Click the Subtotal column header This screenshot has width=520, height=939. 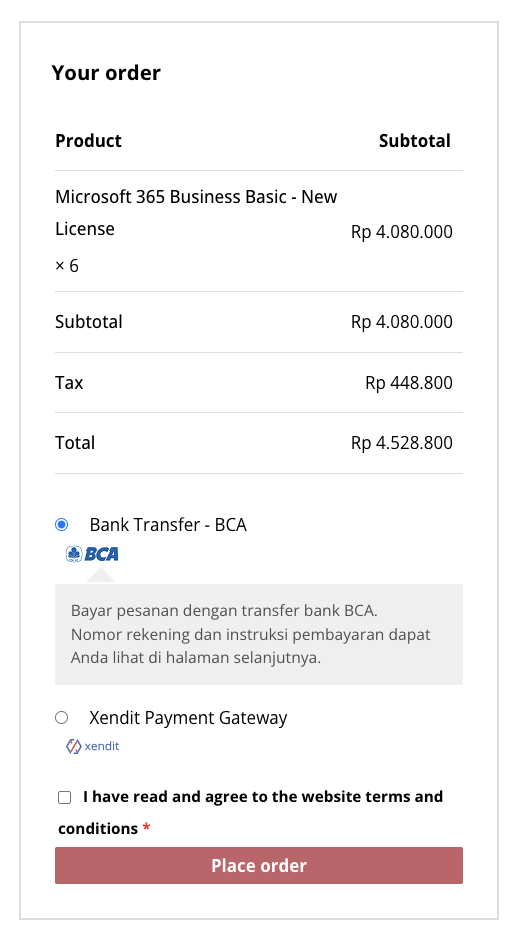[415, 141]
